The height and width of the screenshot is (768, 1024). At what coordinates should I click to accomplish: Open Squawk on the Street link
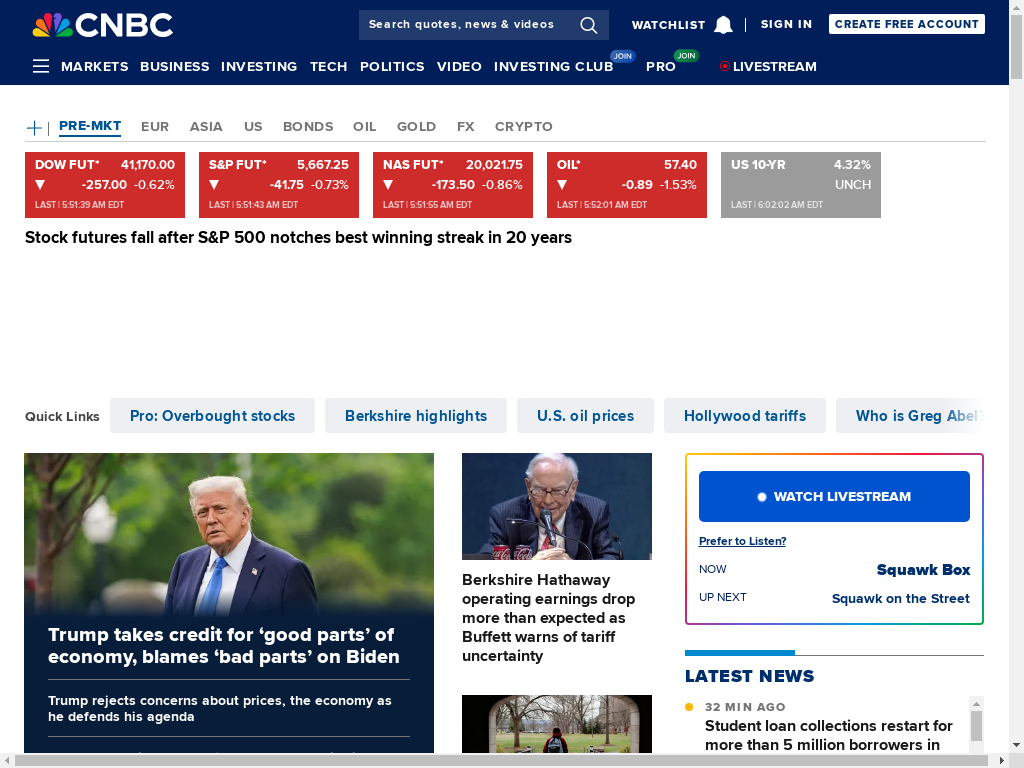(901, 598)
